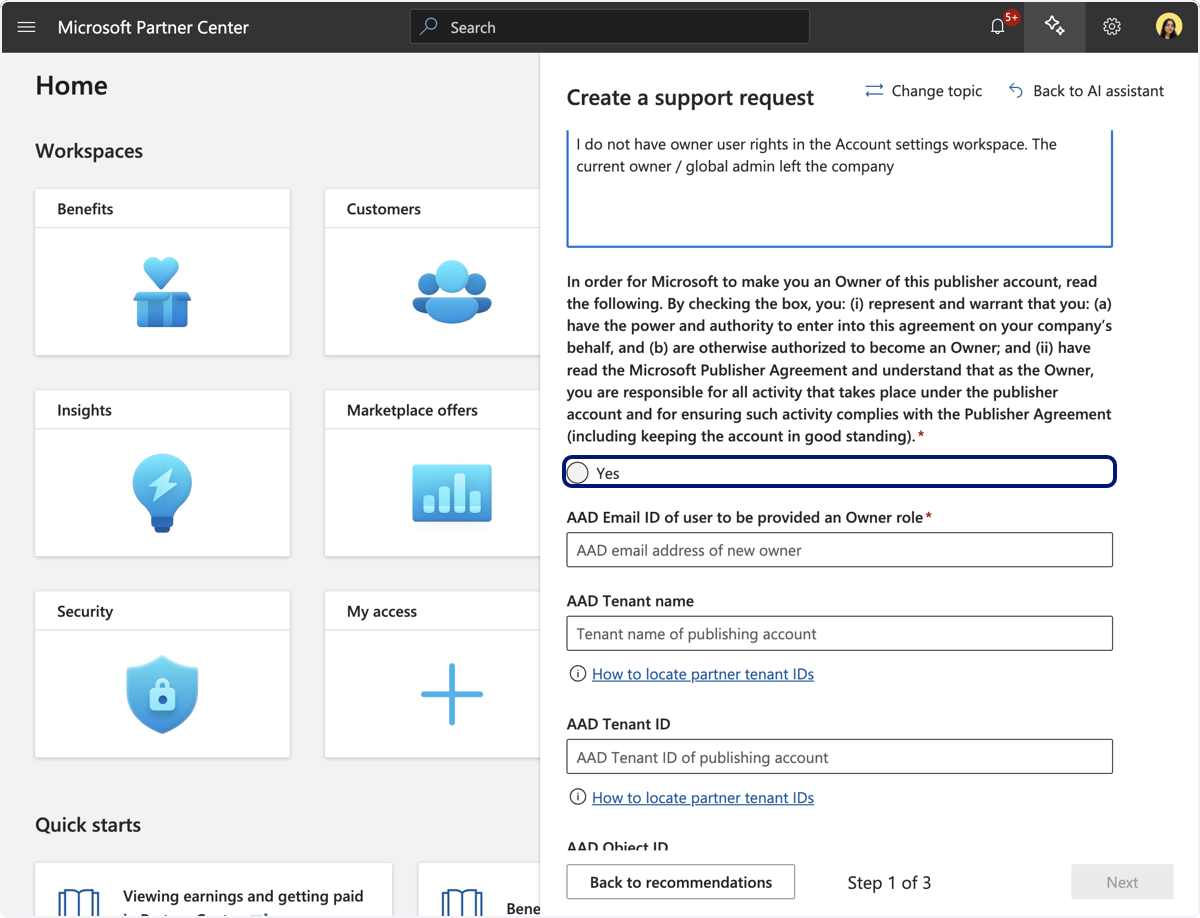Open the Customers people icon
The height and width of the screenshot is (918, 1200).
click(x=452, y=291)
